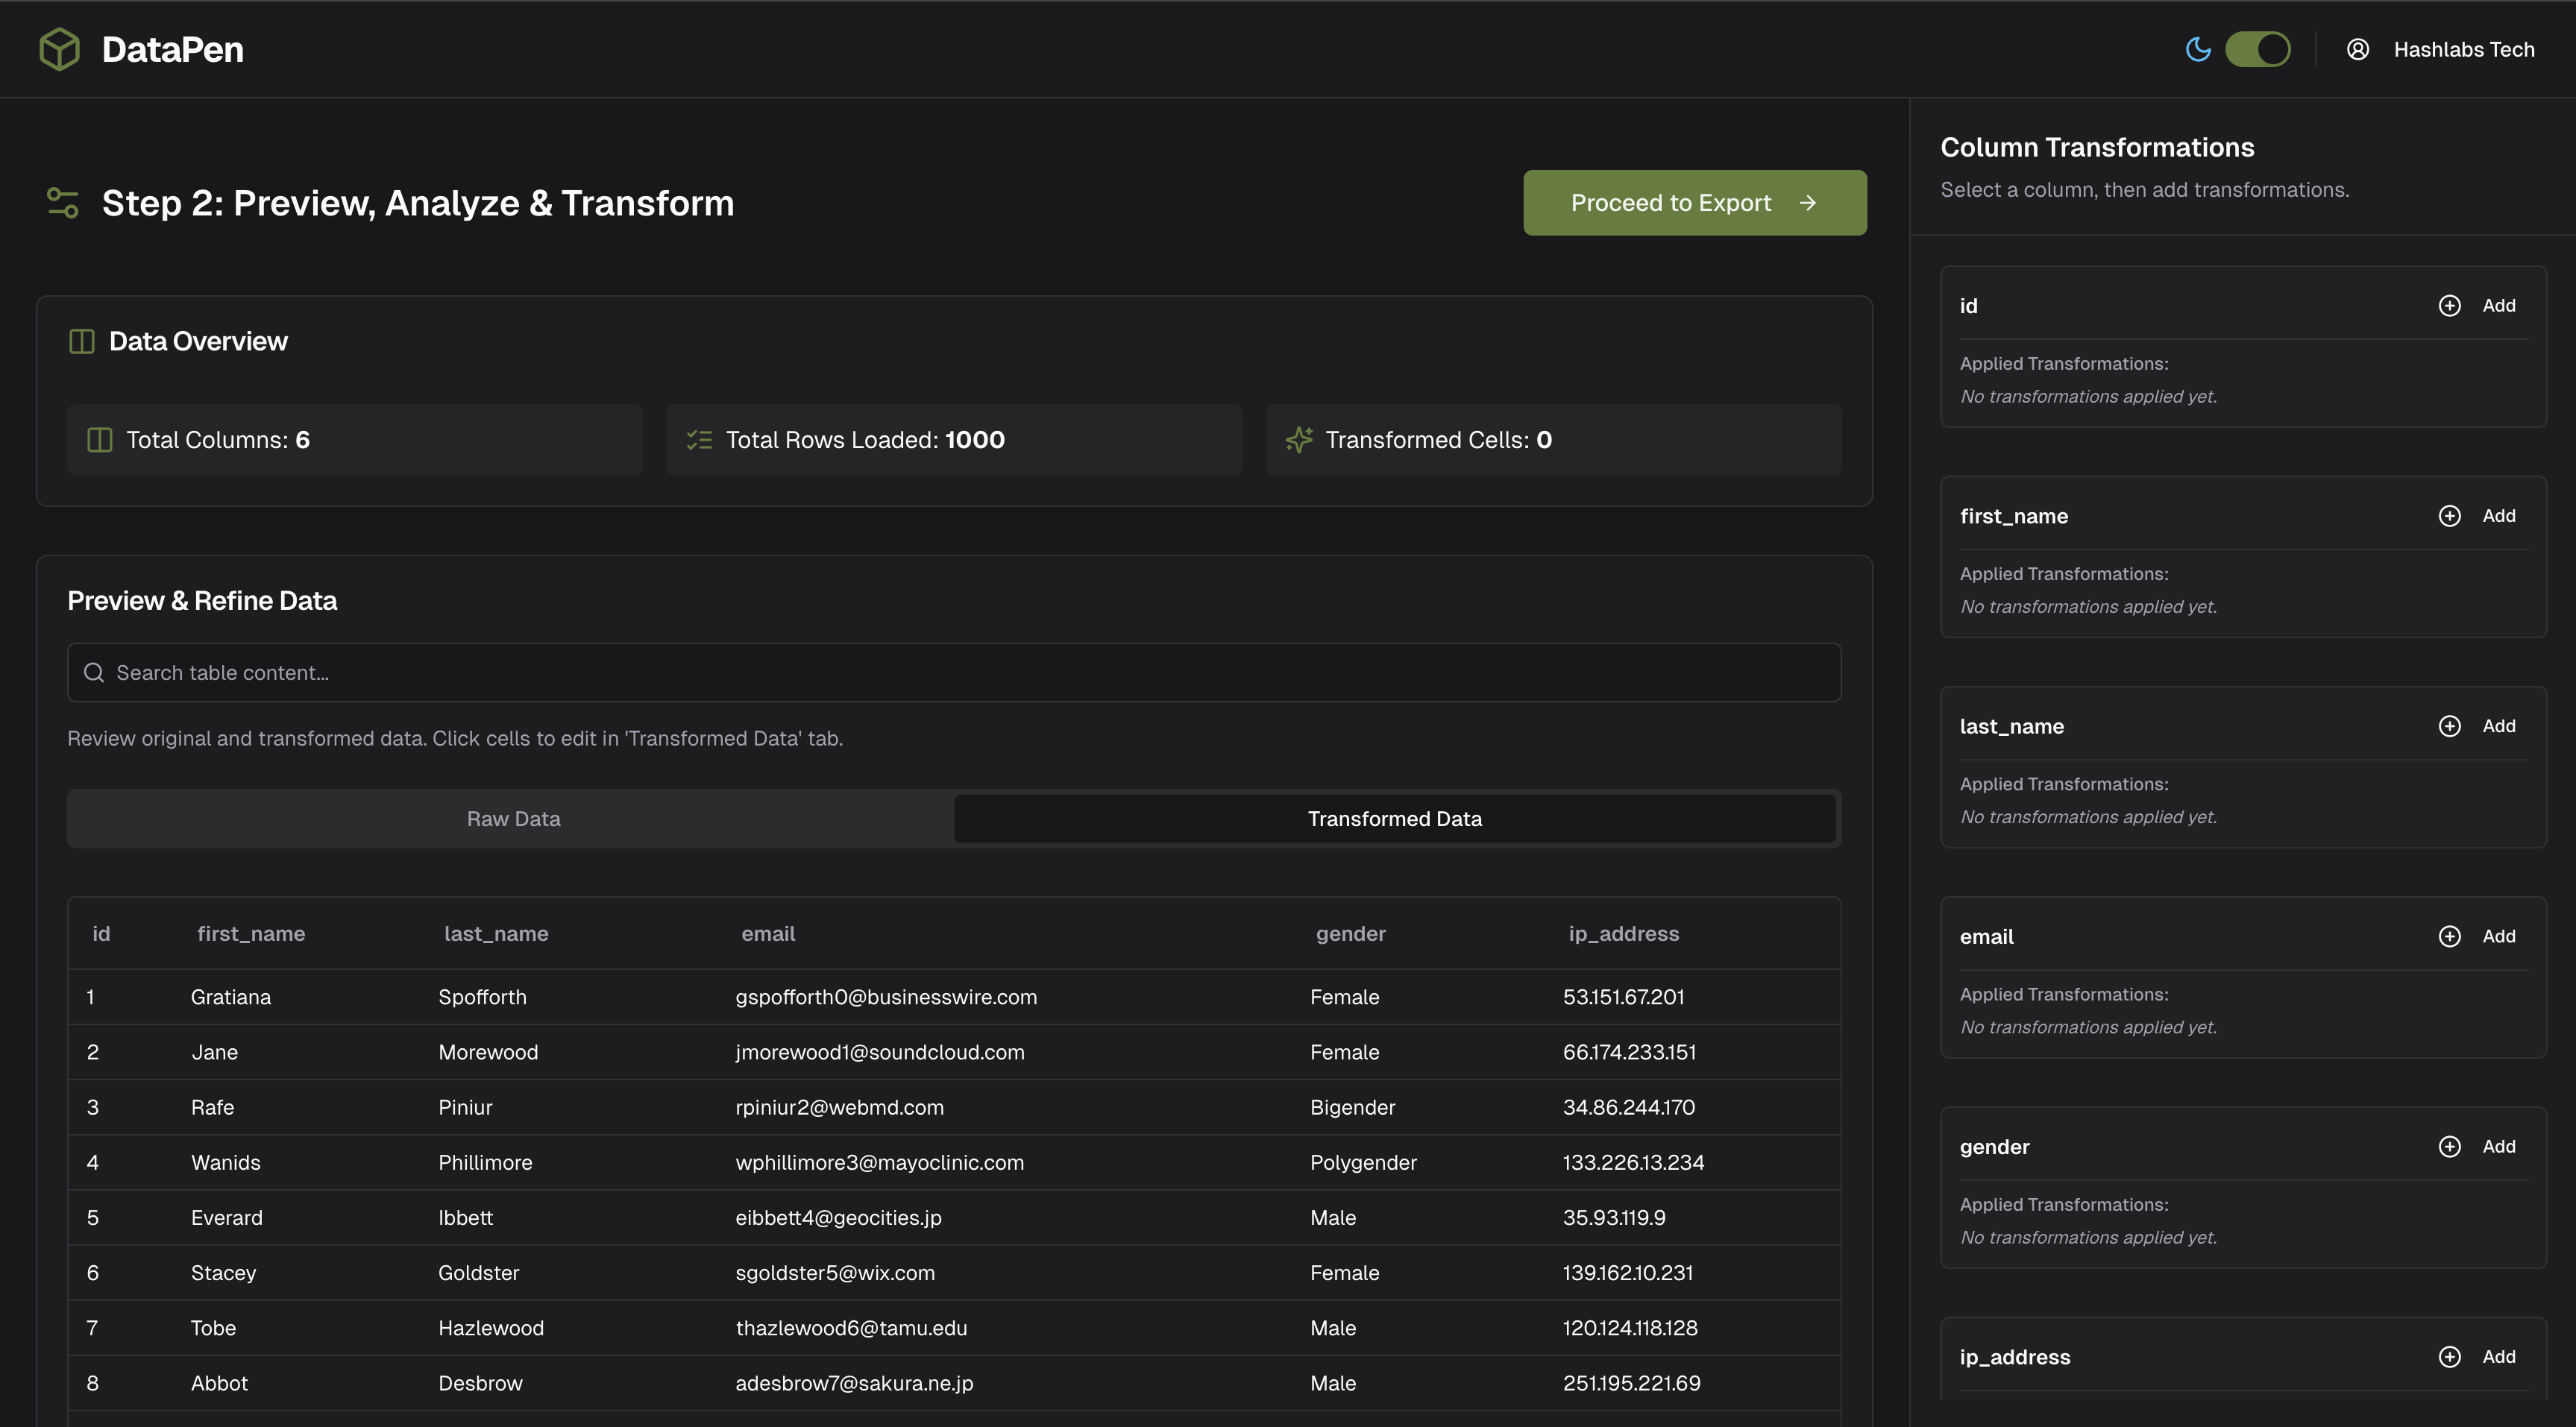Edit cell 66.174.233.151
The height and width of the screenshot is (1427, 2576).
[1630, 1052]
